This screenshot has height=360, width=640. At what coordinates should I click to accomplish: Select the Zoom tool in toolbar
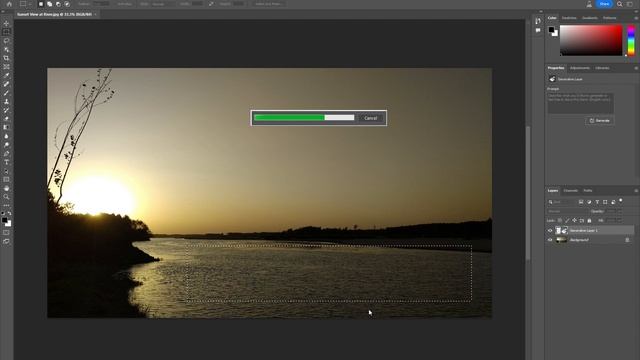coord(6,197)
